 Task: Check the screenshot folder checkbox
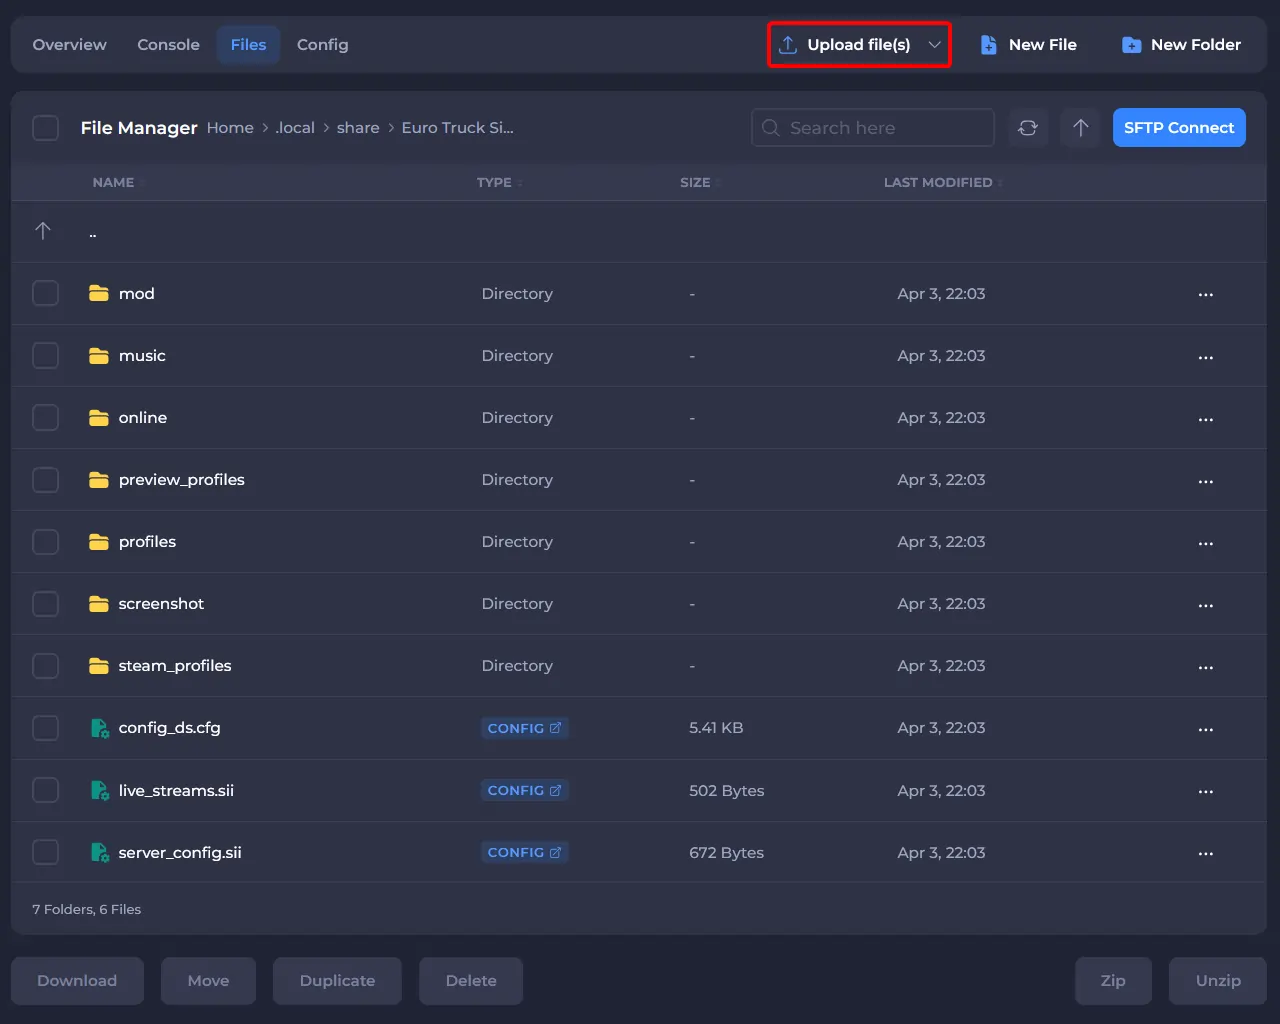46,604
